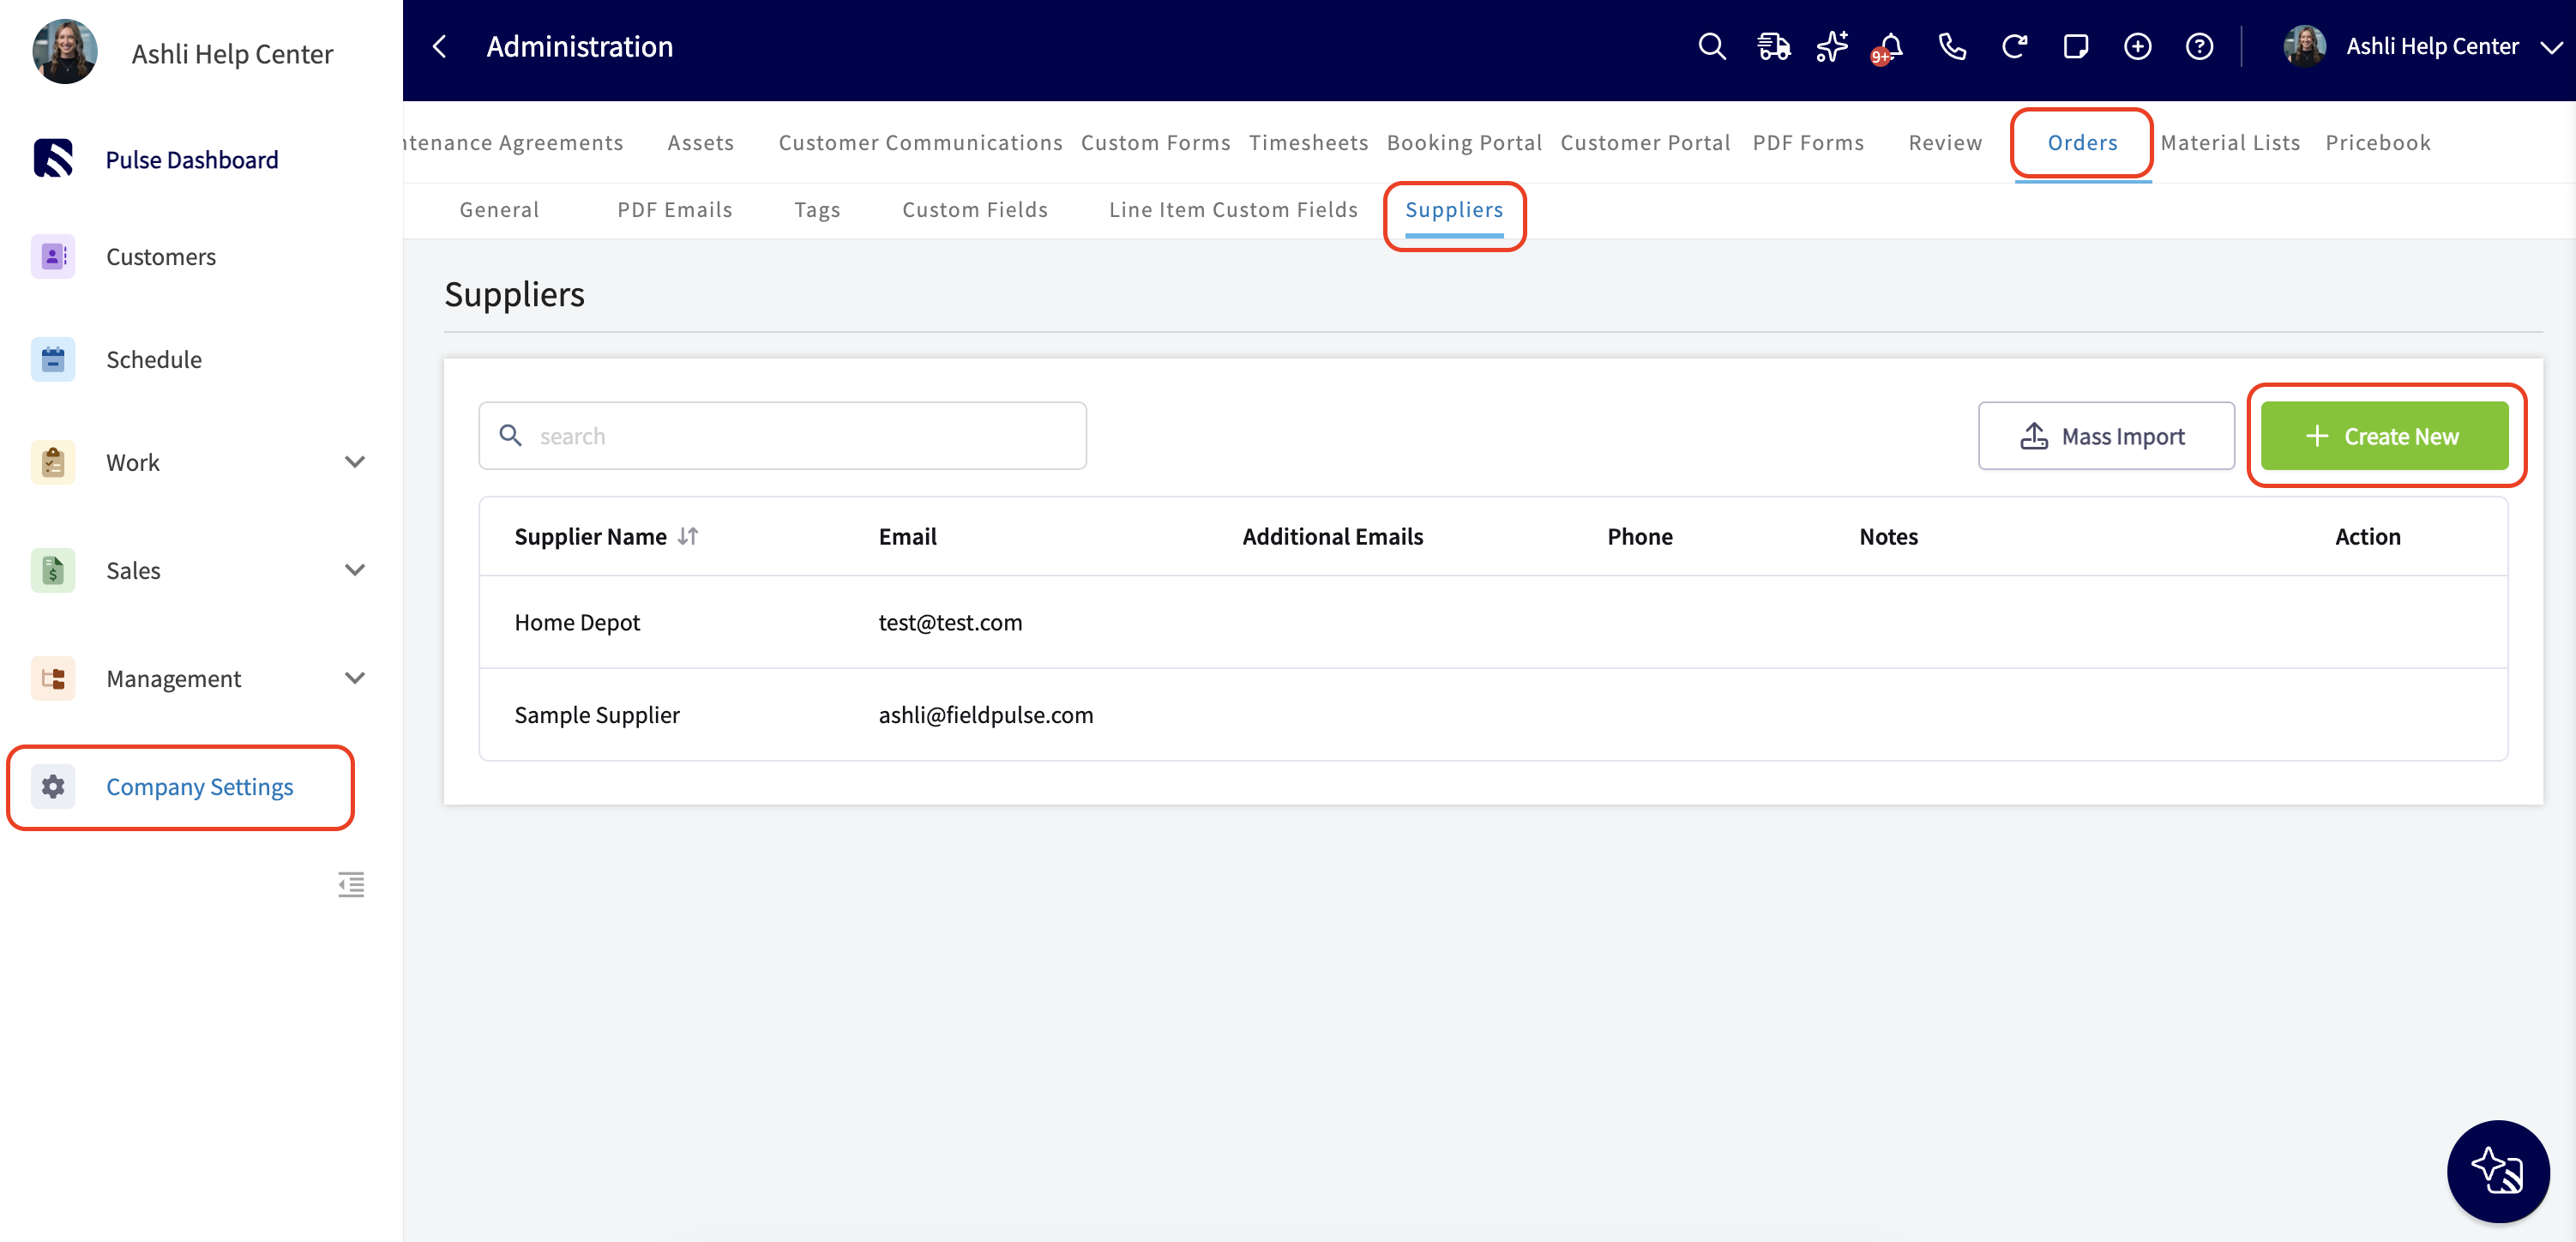Open the PDF Forms tab
Image resolution: width=2576 pixels, height=1242 pixels.
[1808, 142]
